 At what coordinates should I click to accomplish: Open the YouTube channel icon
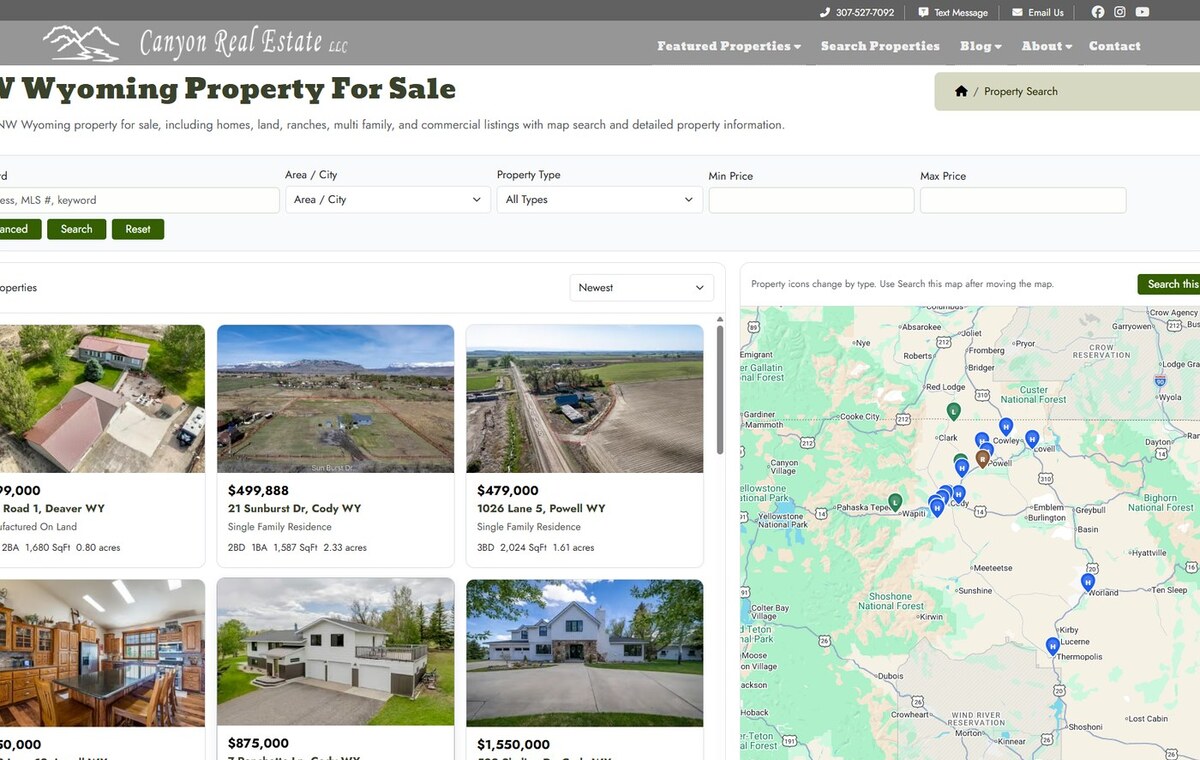[1142, 12]
